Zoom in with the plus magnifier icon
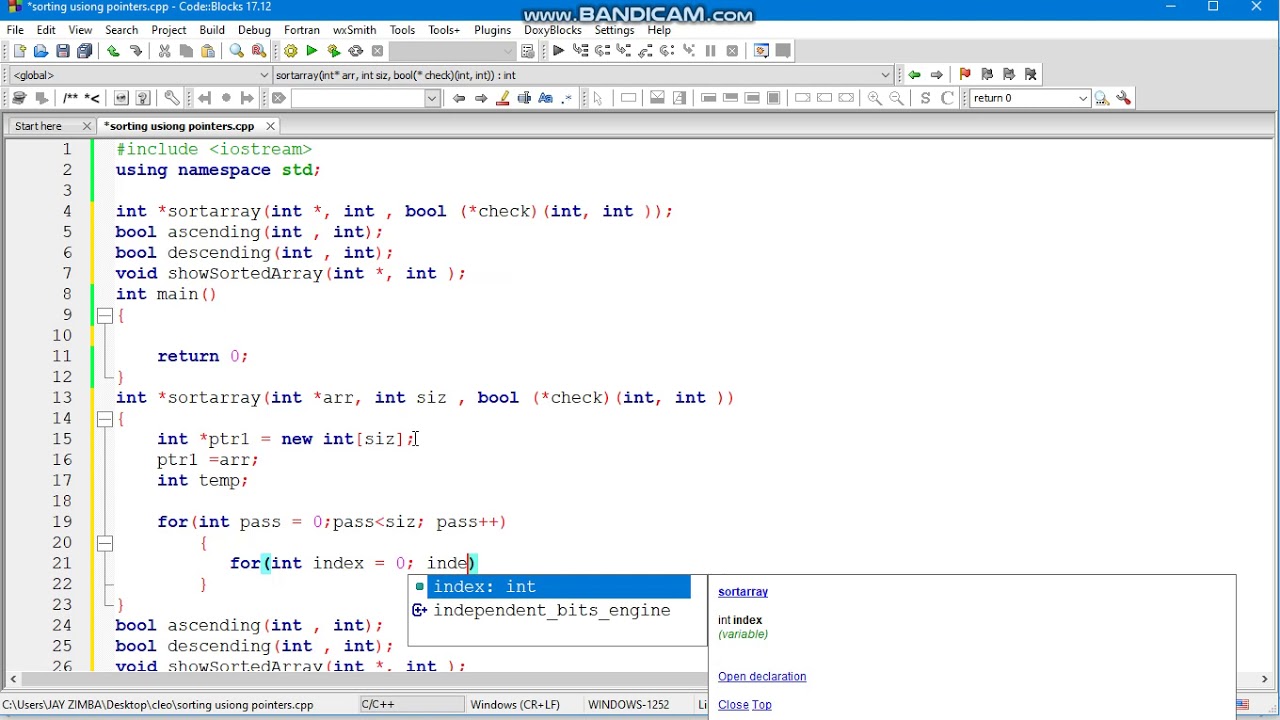The width and height of the screenshot is (1280, 720). click(875, 98)
